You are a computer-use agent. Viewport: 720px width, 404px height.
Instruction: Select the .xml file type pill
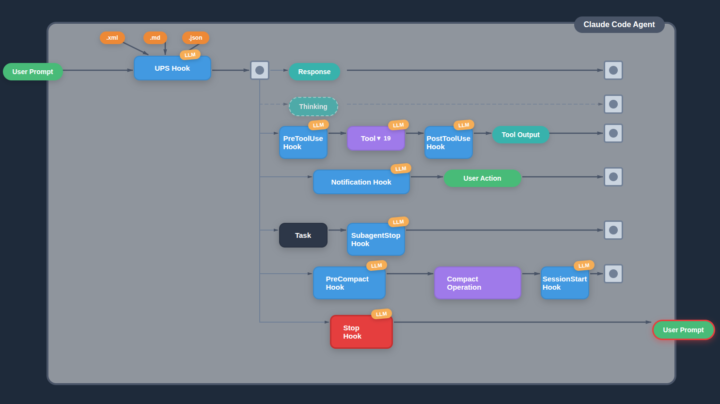click(112, 38)
